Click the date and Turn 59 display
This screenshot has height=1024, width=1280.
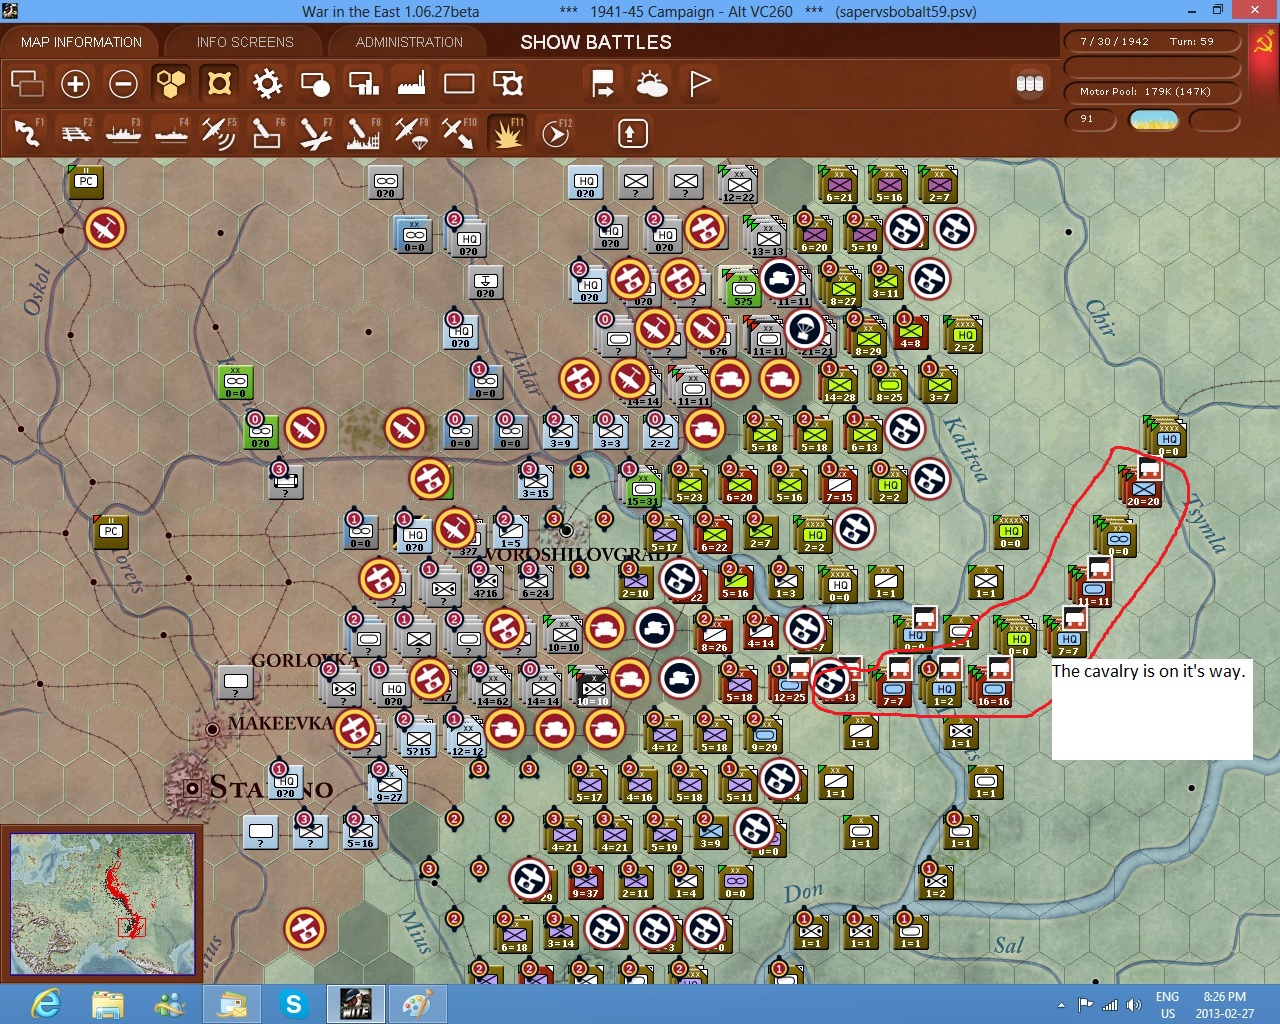(1151, 42)
